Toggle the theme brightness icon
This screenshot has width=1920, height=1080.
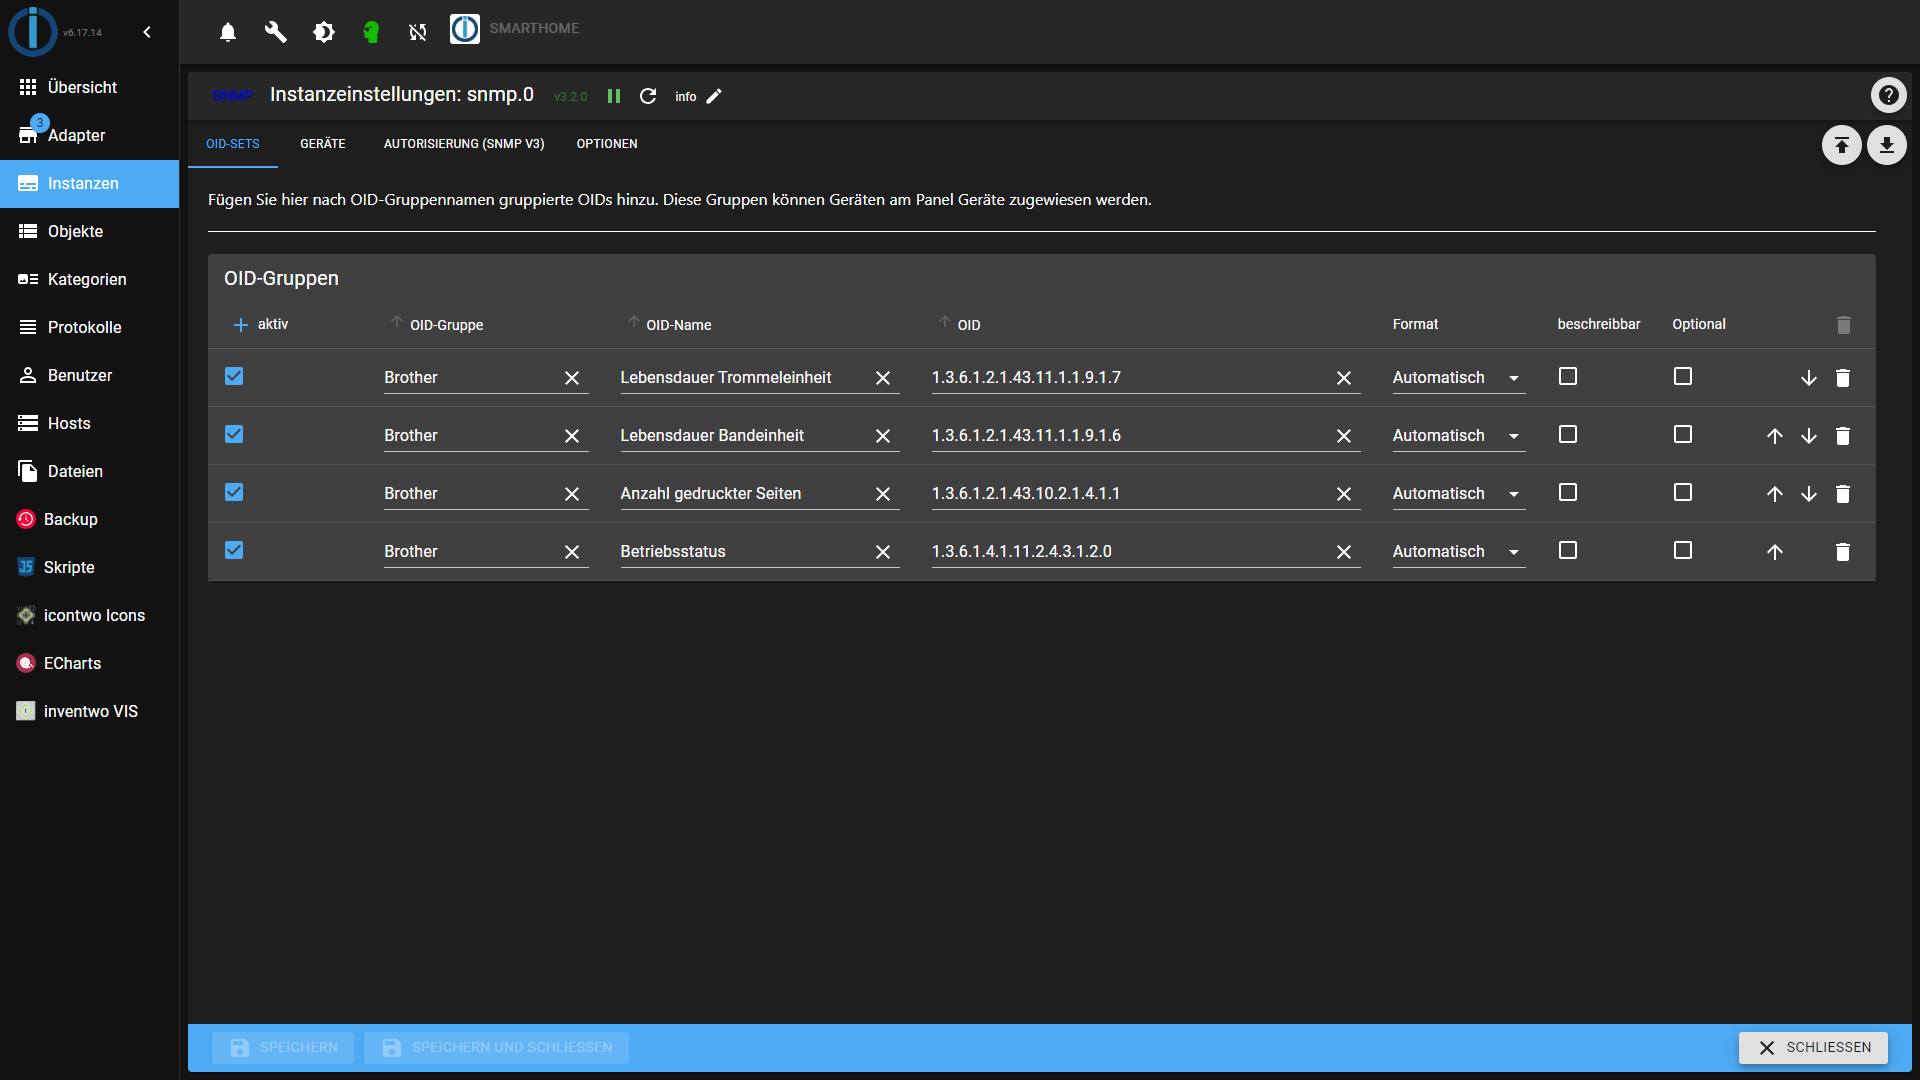point(323,32)
